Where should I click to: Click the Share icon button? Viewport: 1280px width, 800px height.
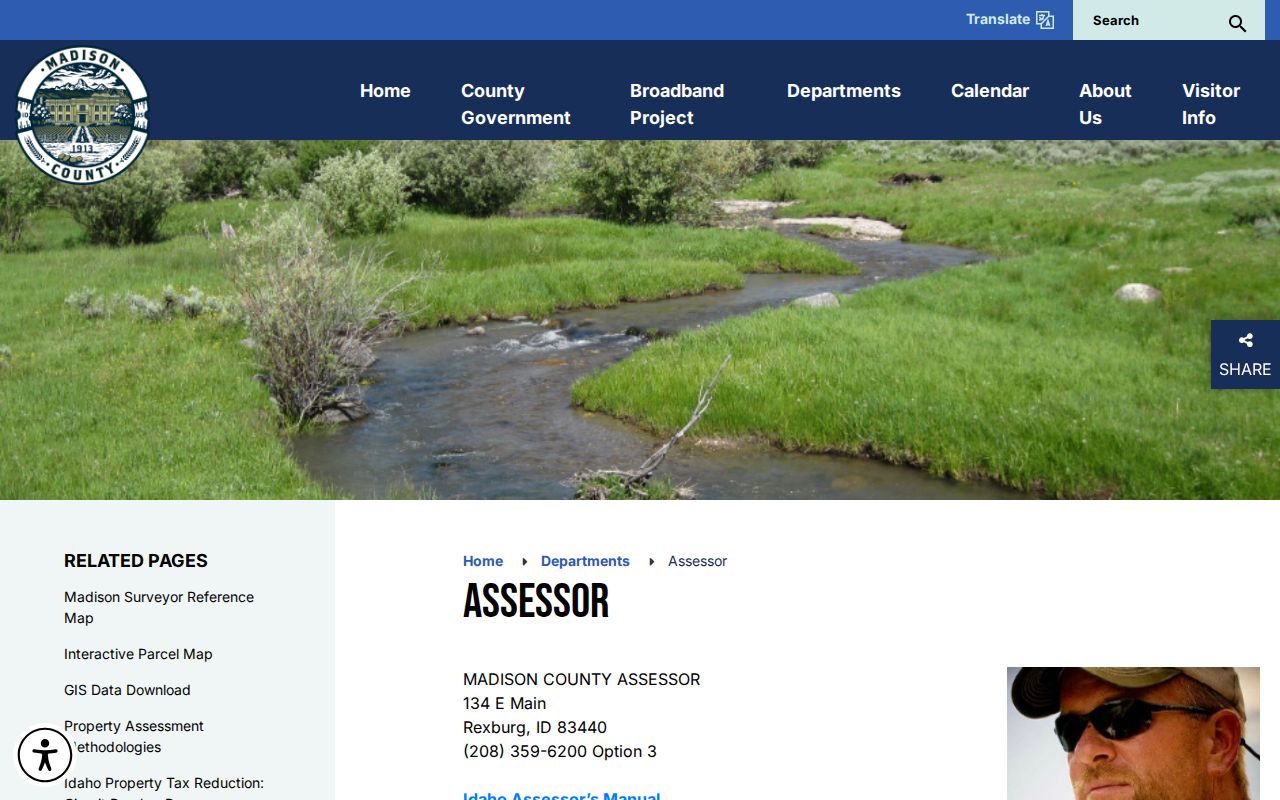click(x=1245, y=354)
